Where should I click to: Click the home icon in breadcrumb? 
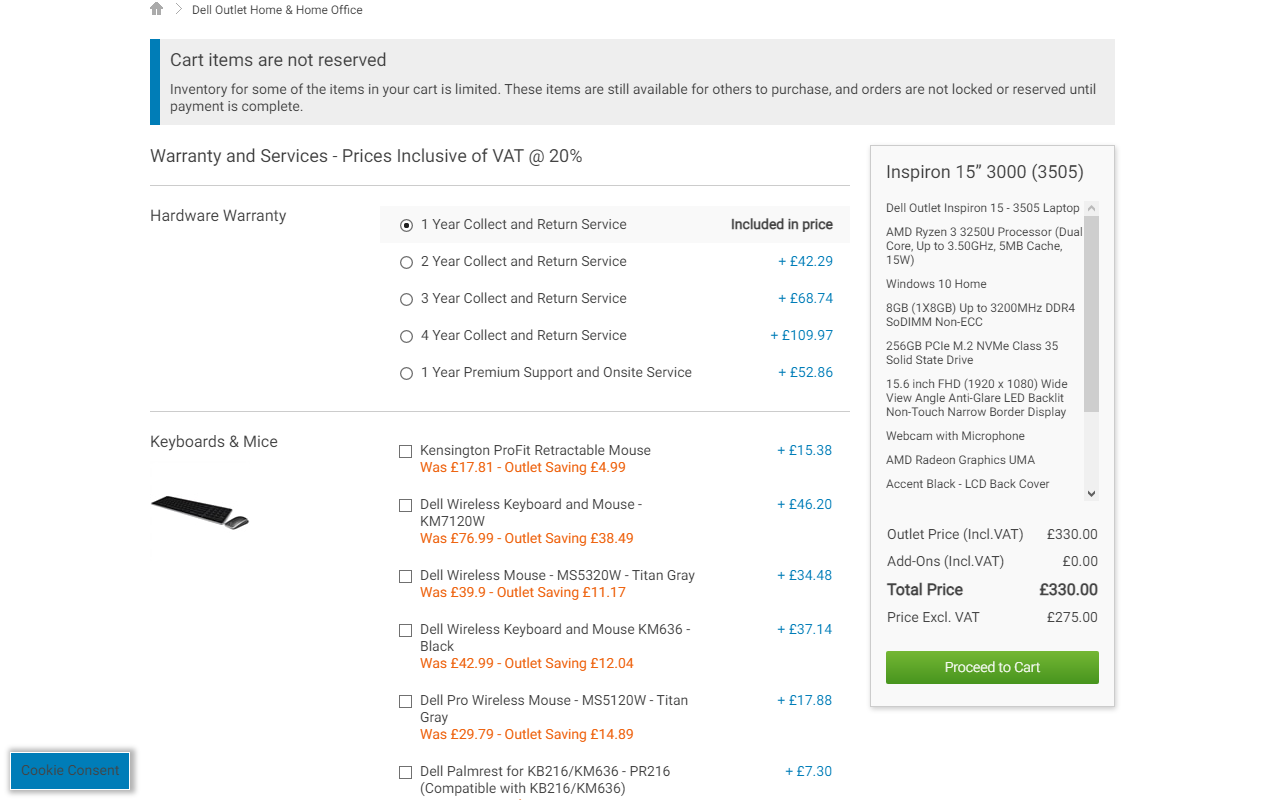(156, 9)
